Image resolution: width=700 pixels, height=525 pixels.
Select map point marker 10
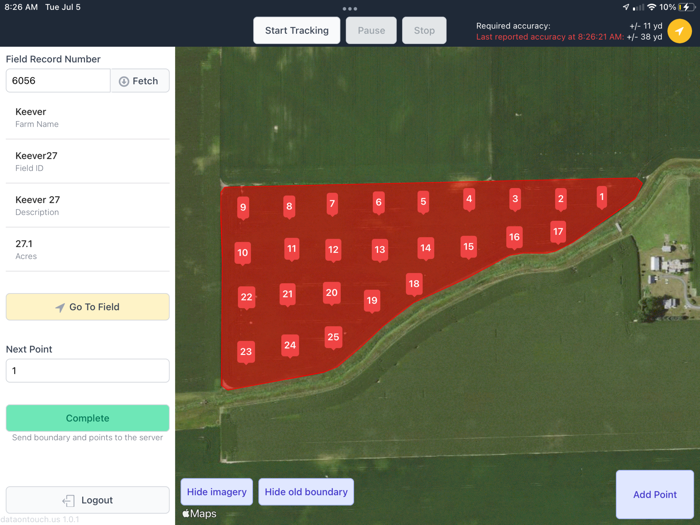click(x=242, y=254)
